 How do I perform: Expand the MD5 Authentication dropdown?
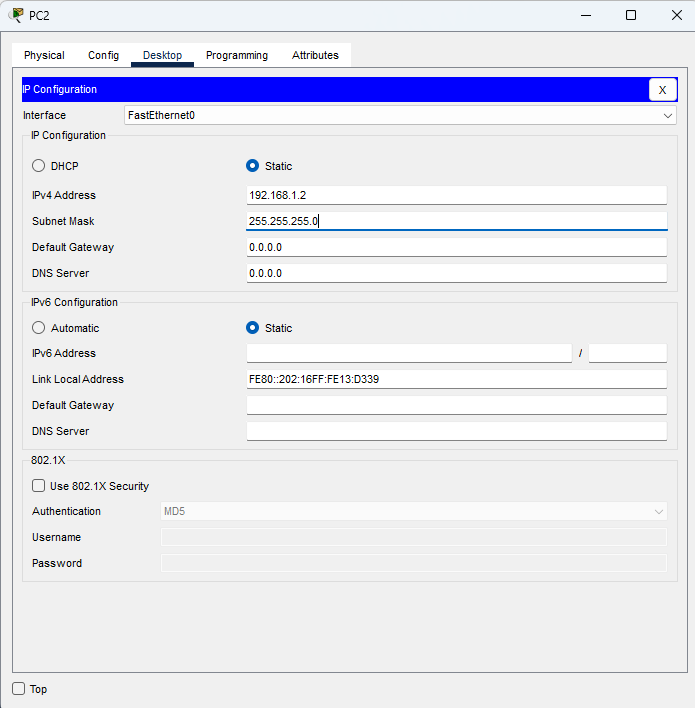pos(413,511)
